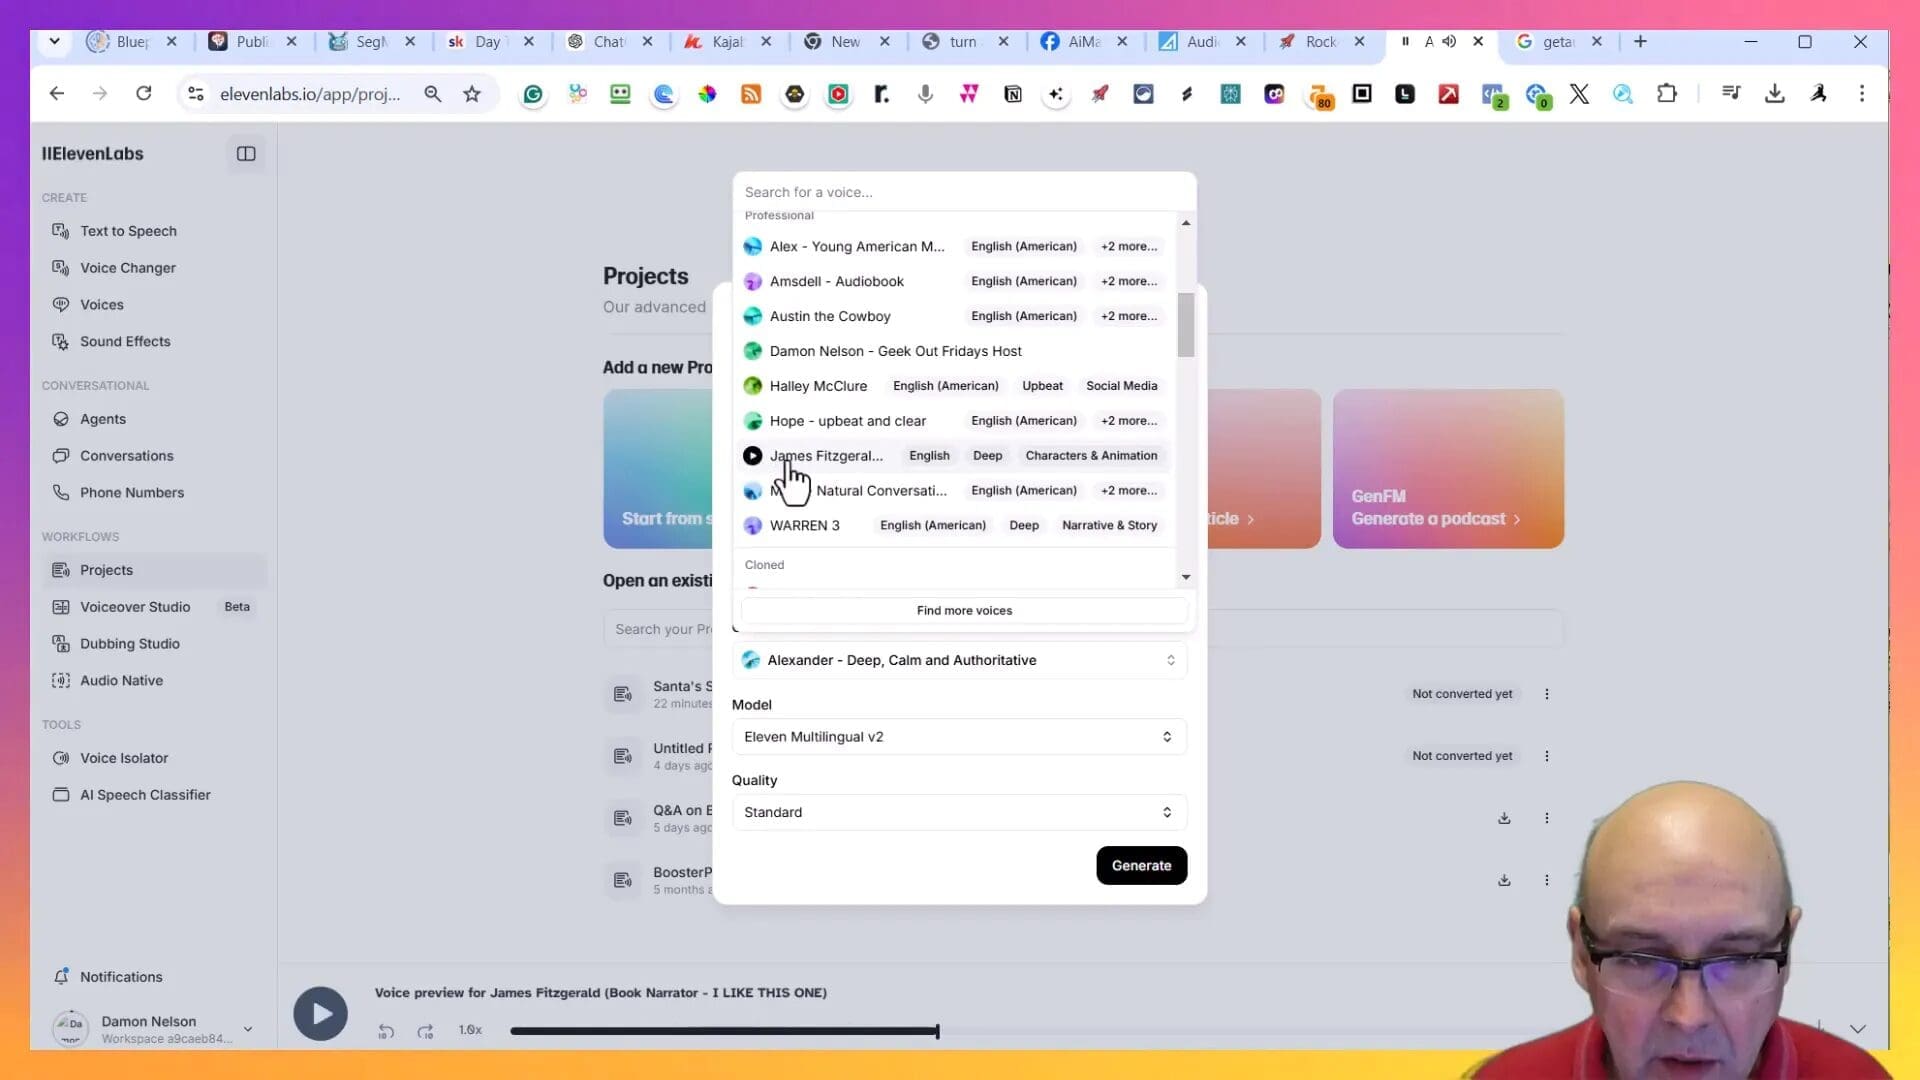1920x1080 pixels.
Task: Click rewind 10 seconds icon
Action: point(386,1031)
